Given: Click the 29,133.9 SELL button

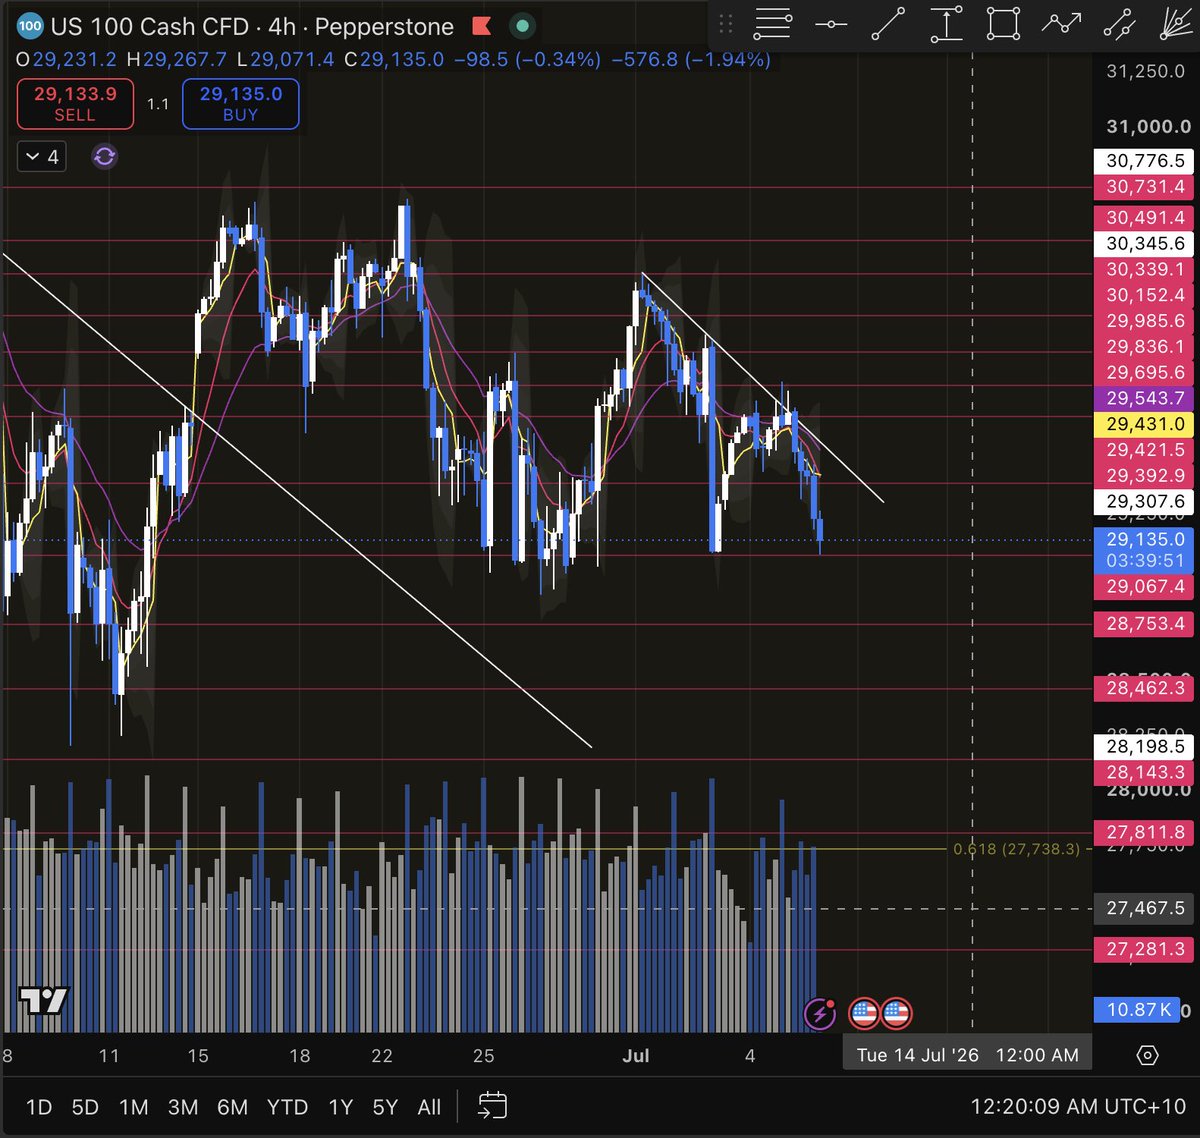Looking at the screenshot, I should tap(75, 104).
